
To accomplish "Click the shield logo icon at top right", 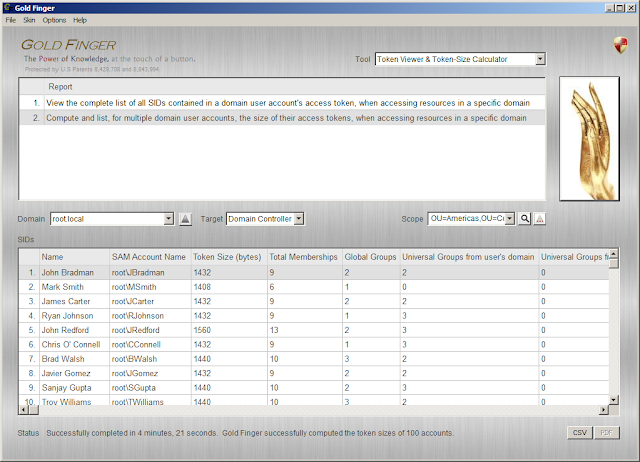I will [x=620, y=45].
